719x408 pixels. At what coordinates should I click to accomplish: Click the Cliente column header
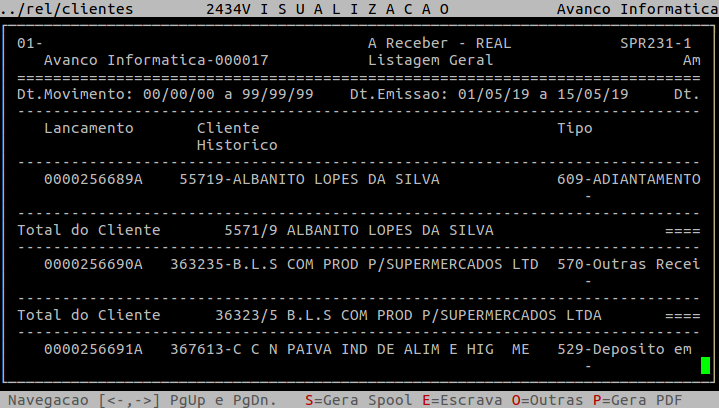click(x=228, y=128)
